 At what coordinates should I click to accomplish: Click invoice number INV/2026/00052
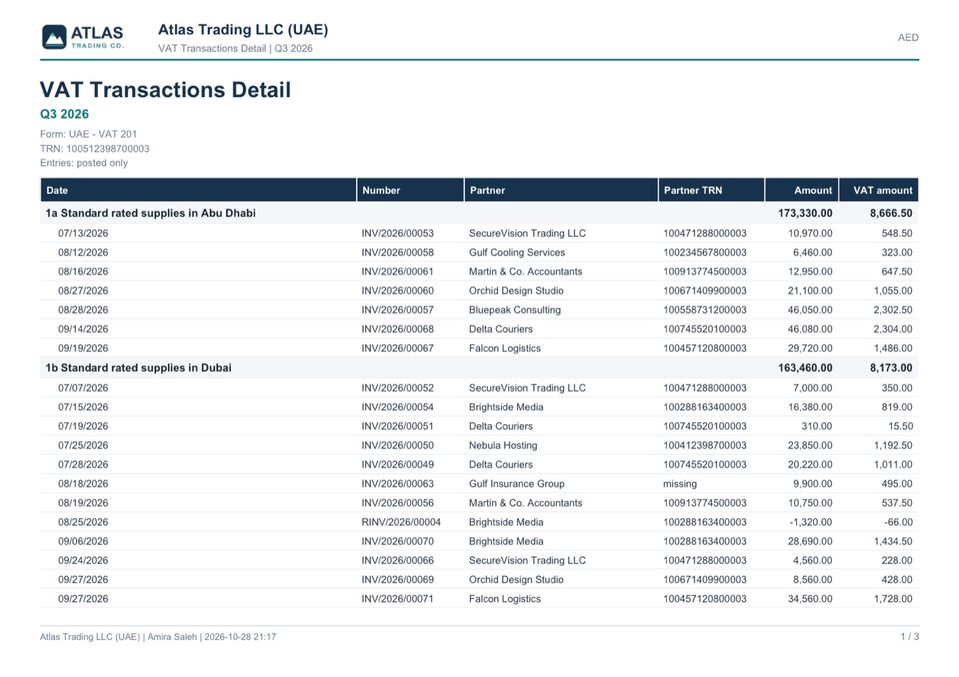coord(398,388)
